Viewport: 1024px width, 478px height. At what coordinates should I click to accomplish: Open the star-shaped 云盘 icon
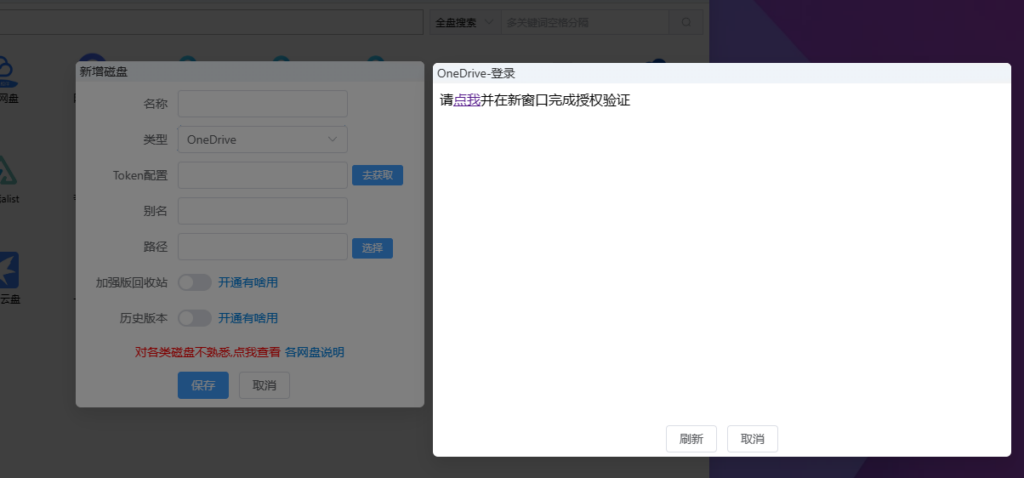point(8,270)
